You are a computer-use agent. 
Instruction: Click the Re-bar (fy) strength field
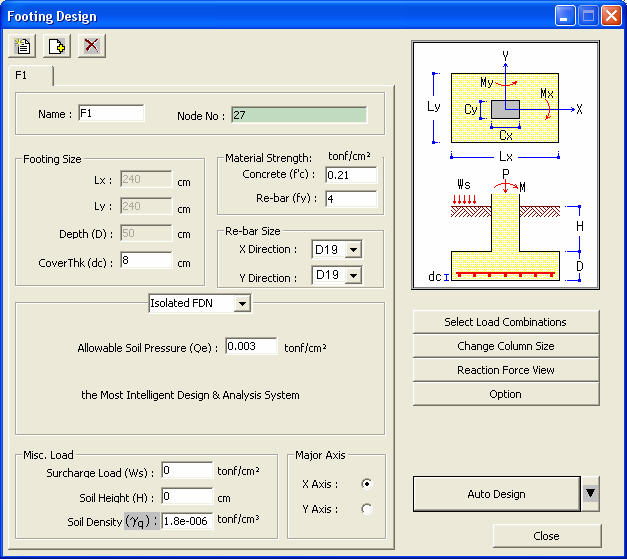point(351,199)
